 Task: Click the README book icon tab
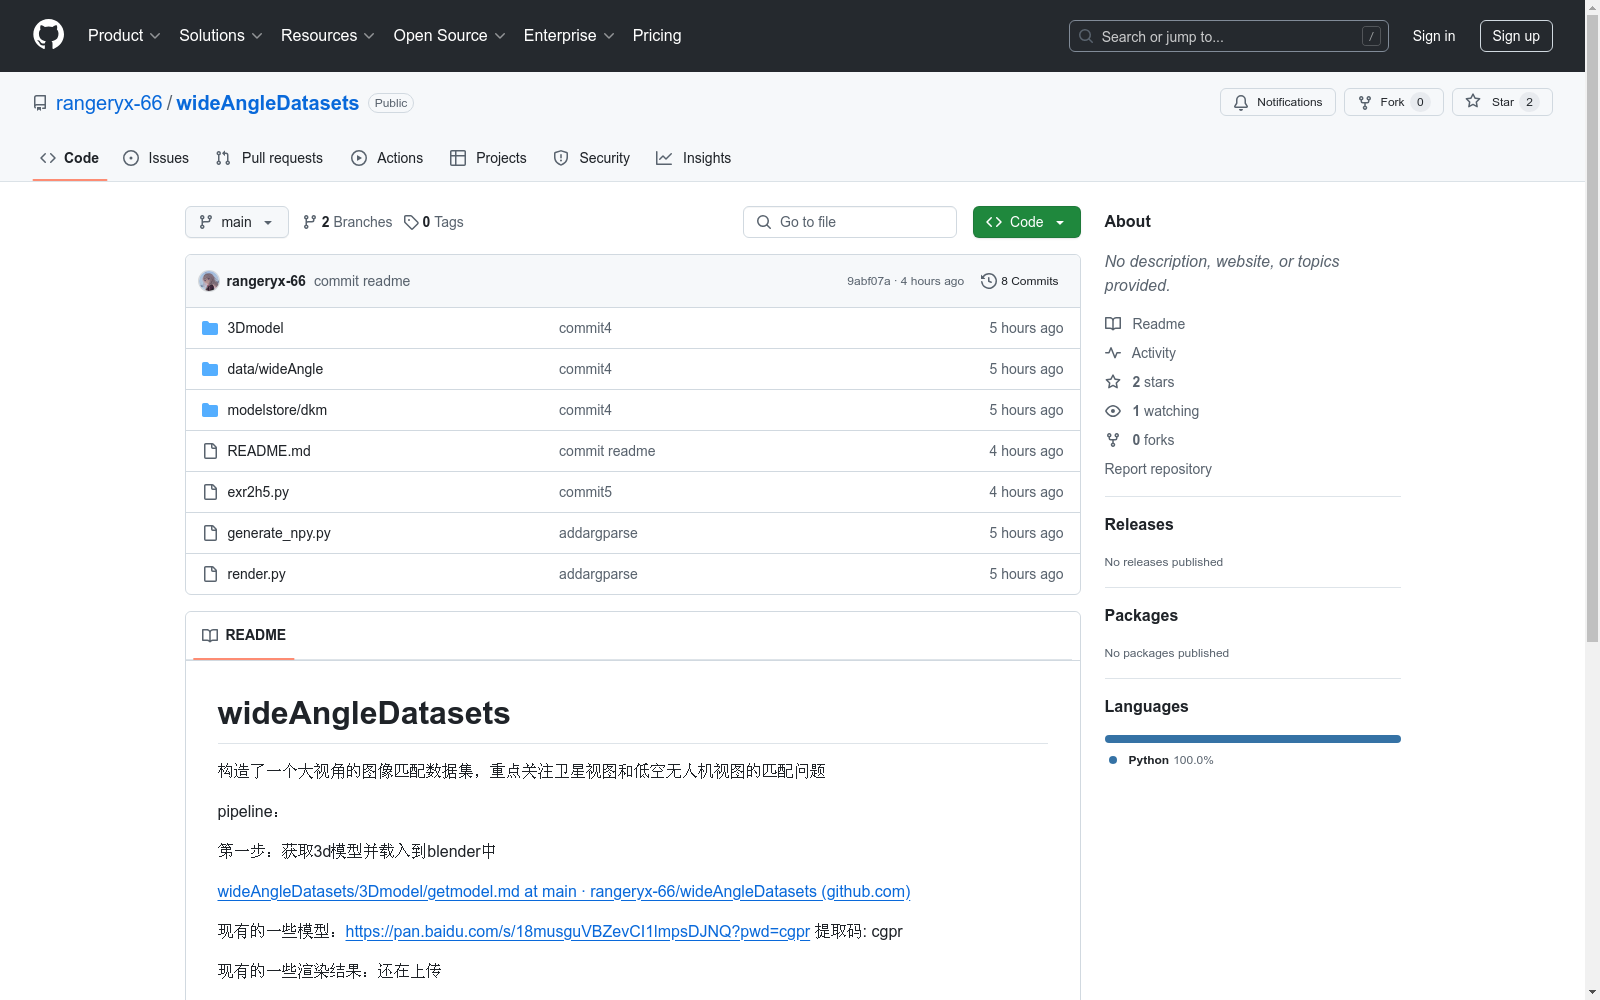point(210,635)
